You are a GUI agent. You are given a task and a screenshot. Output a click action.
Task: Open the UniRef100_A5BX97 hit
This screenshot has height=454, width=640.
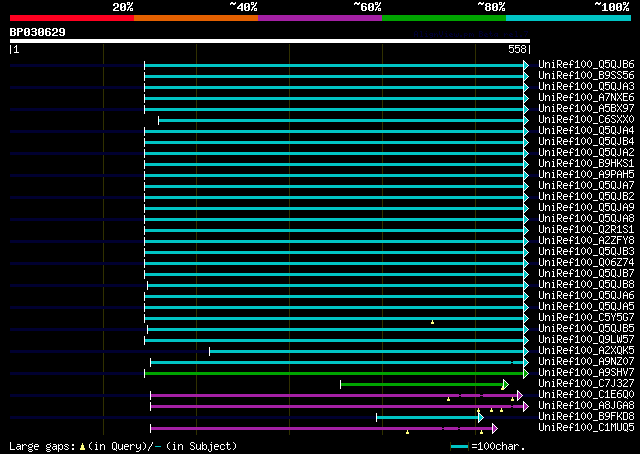pyautogui.click(x=586, y=109)
